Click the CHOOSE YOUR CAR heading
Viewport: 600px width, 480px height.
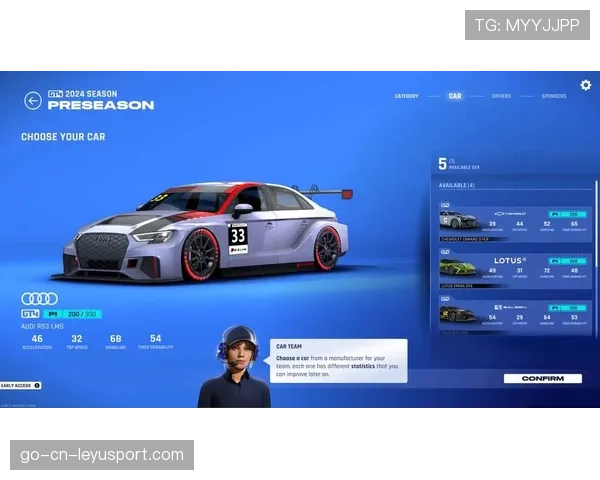(x=63, y=137)
